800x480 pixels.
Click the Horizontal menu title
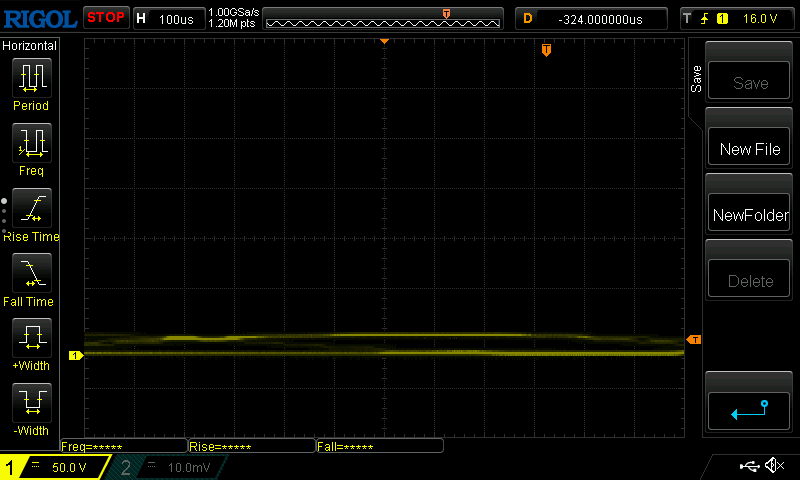[x=29, y=45]
